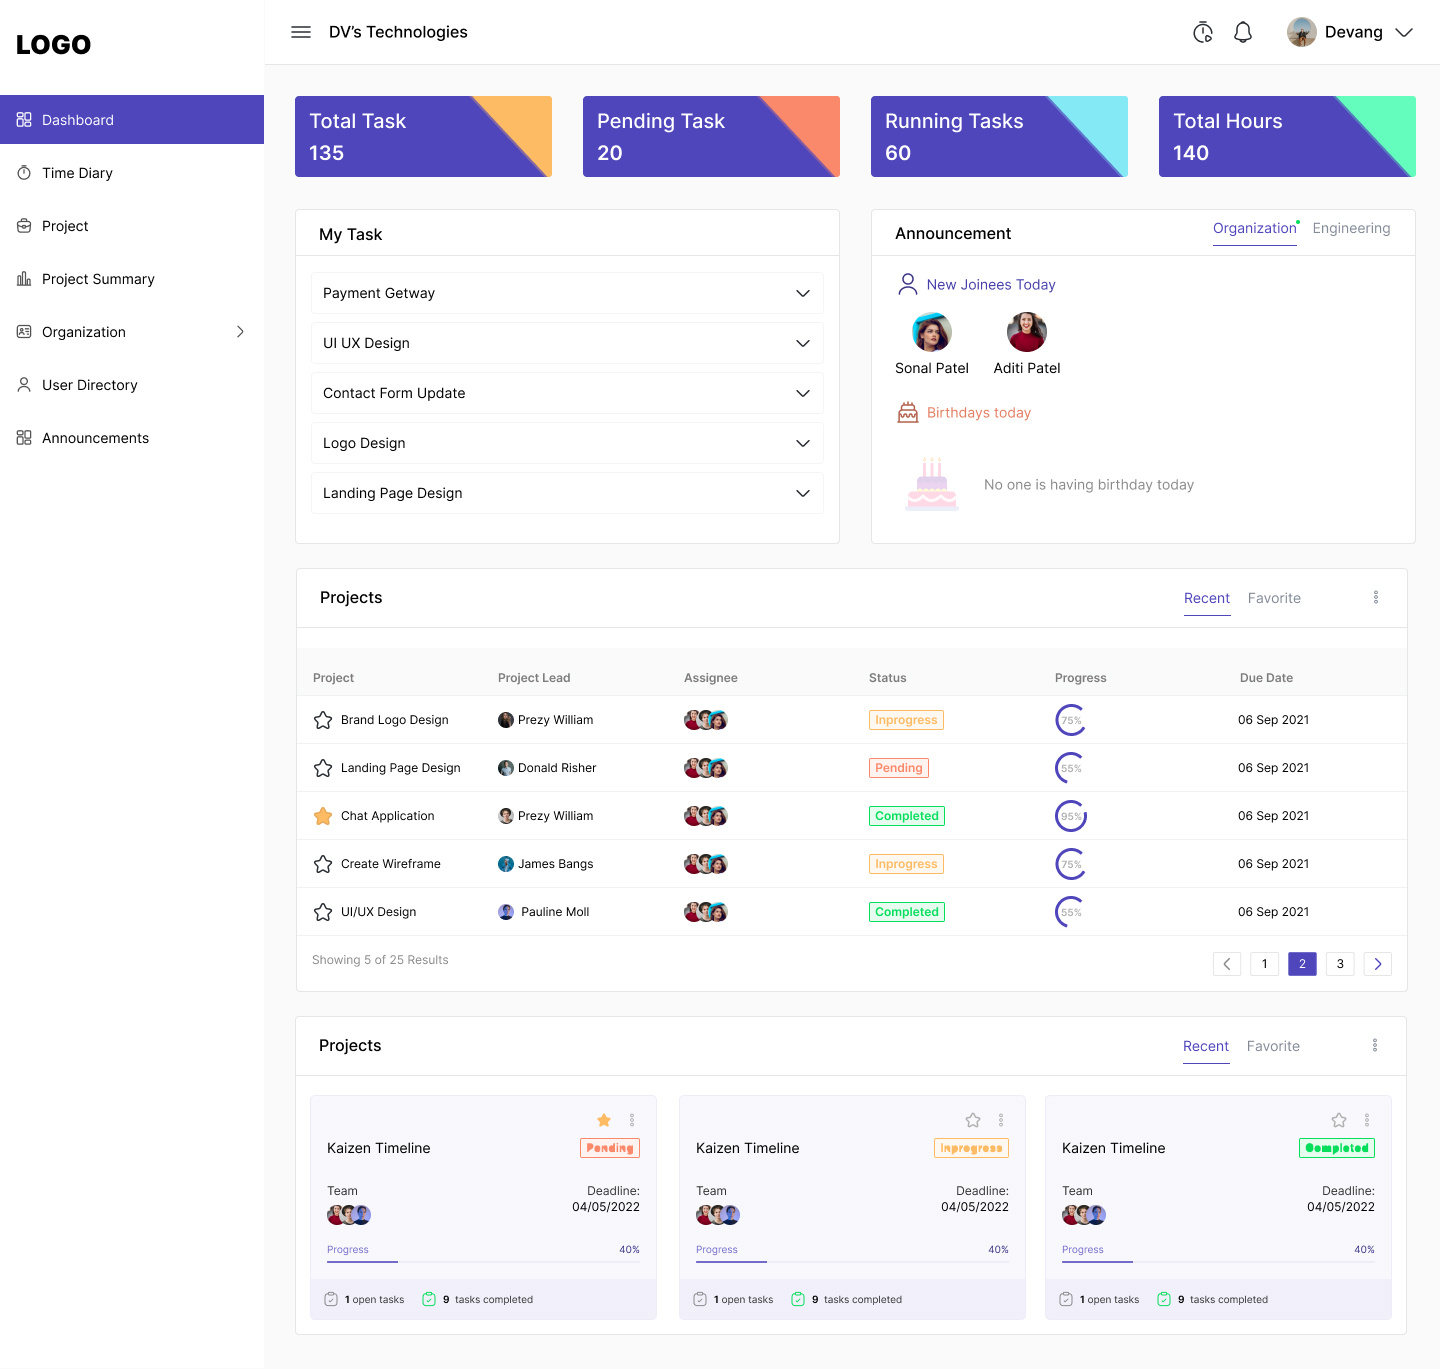Screen dimensions: 1440x1369
Task: Open the Favorite projects tab
Action: [1274, 598]
